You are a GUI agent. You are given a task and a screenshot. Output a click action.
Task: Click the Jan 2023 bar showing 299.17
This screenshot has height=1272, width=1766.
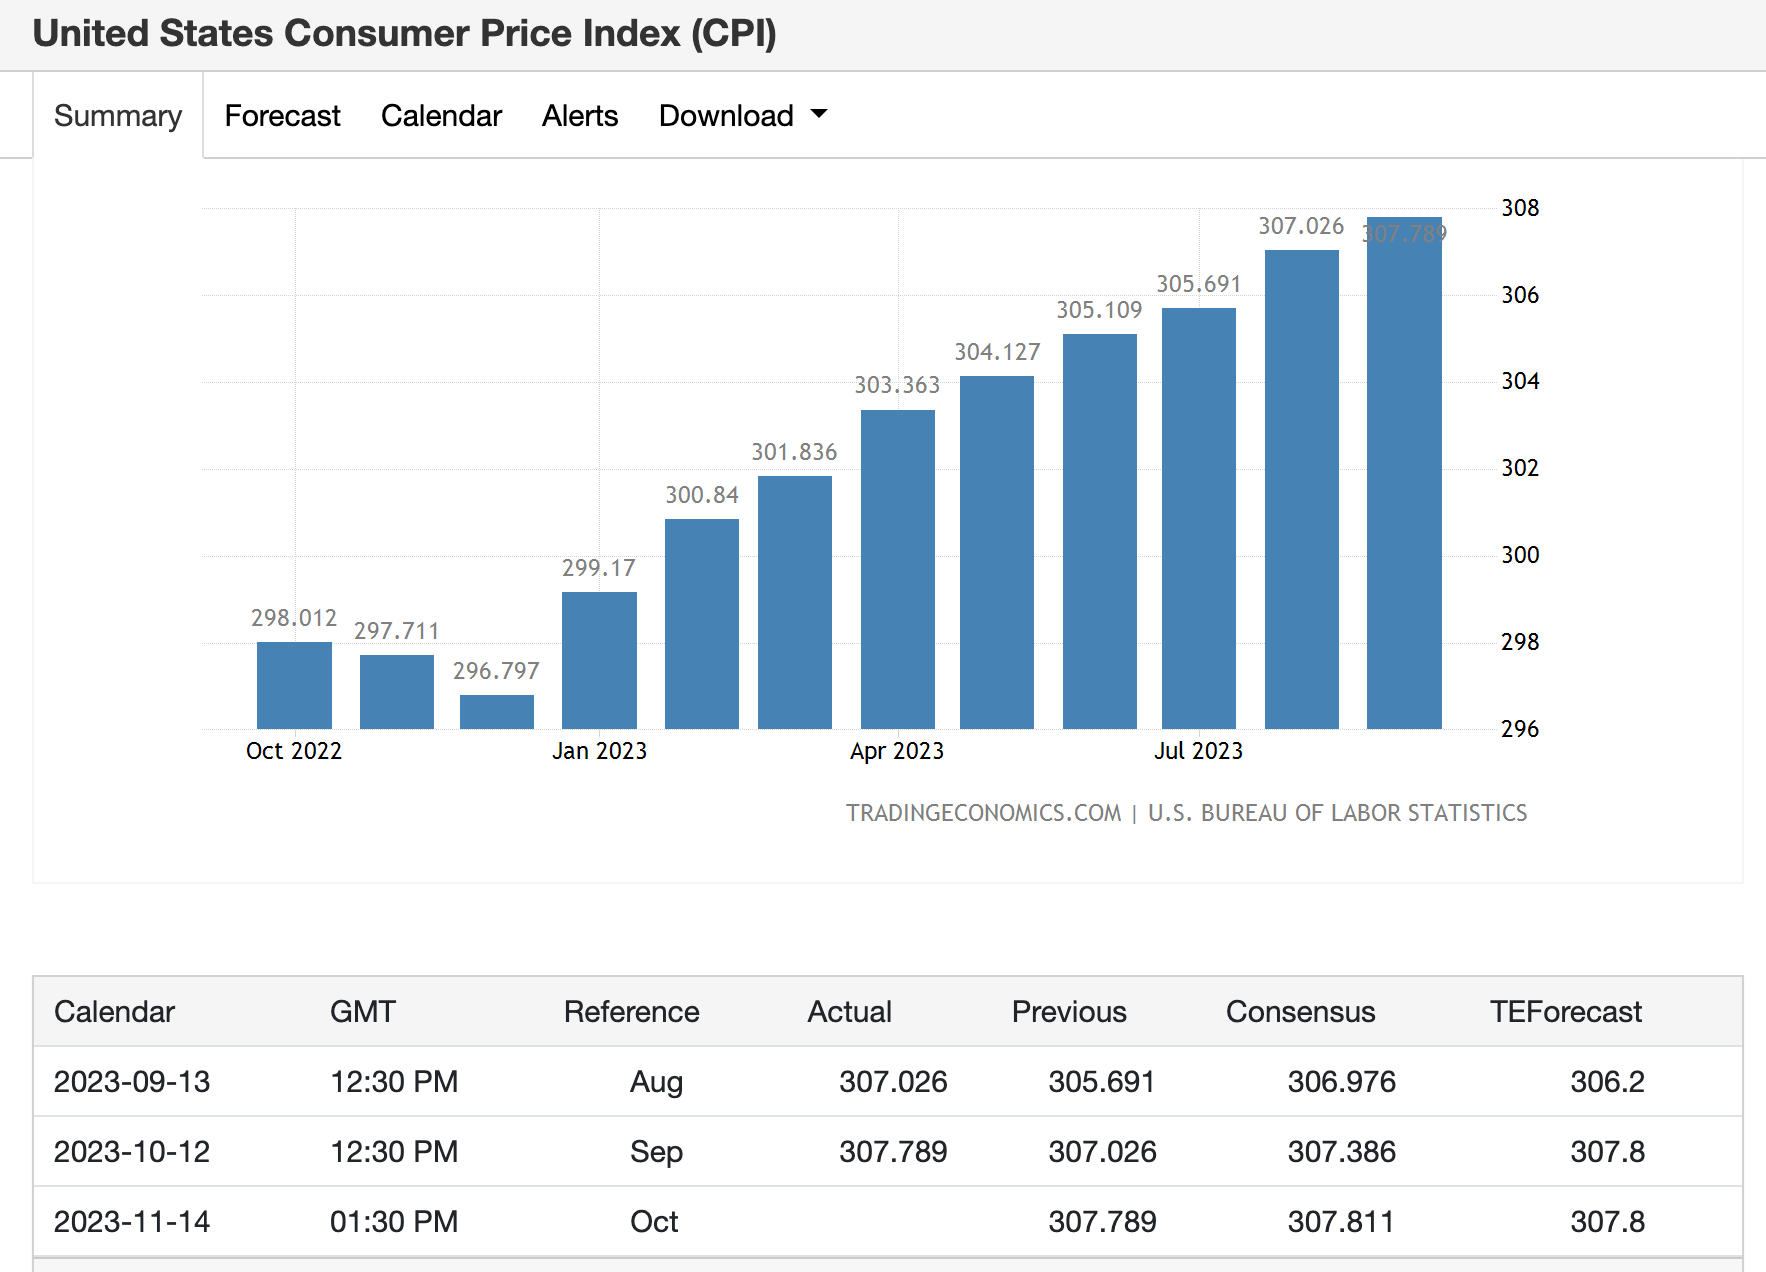point(599,660)
